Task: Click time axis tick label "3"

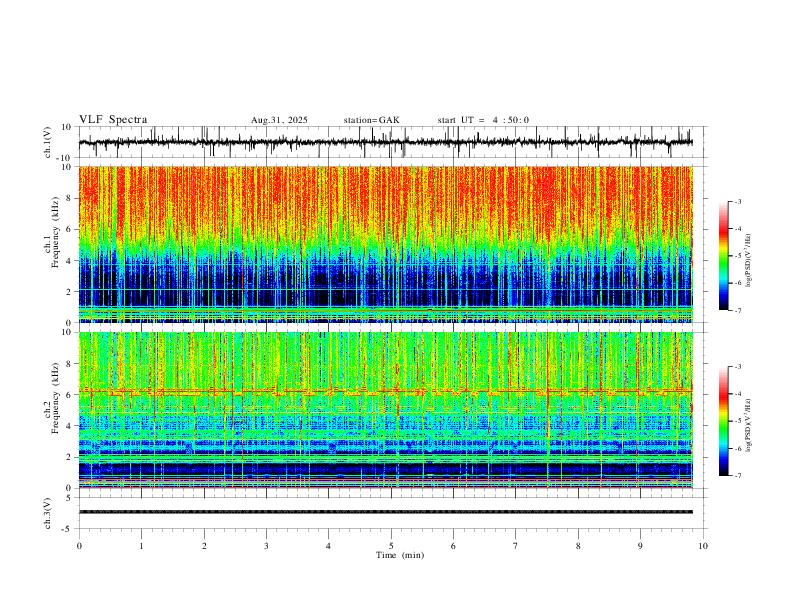Action: (x=266, y=546)
